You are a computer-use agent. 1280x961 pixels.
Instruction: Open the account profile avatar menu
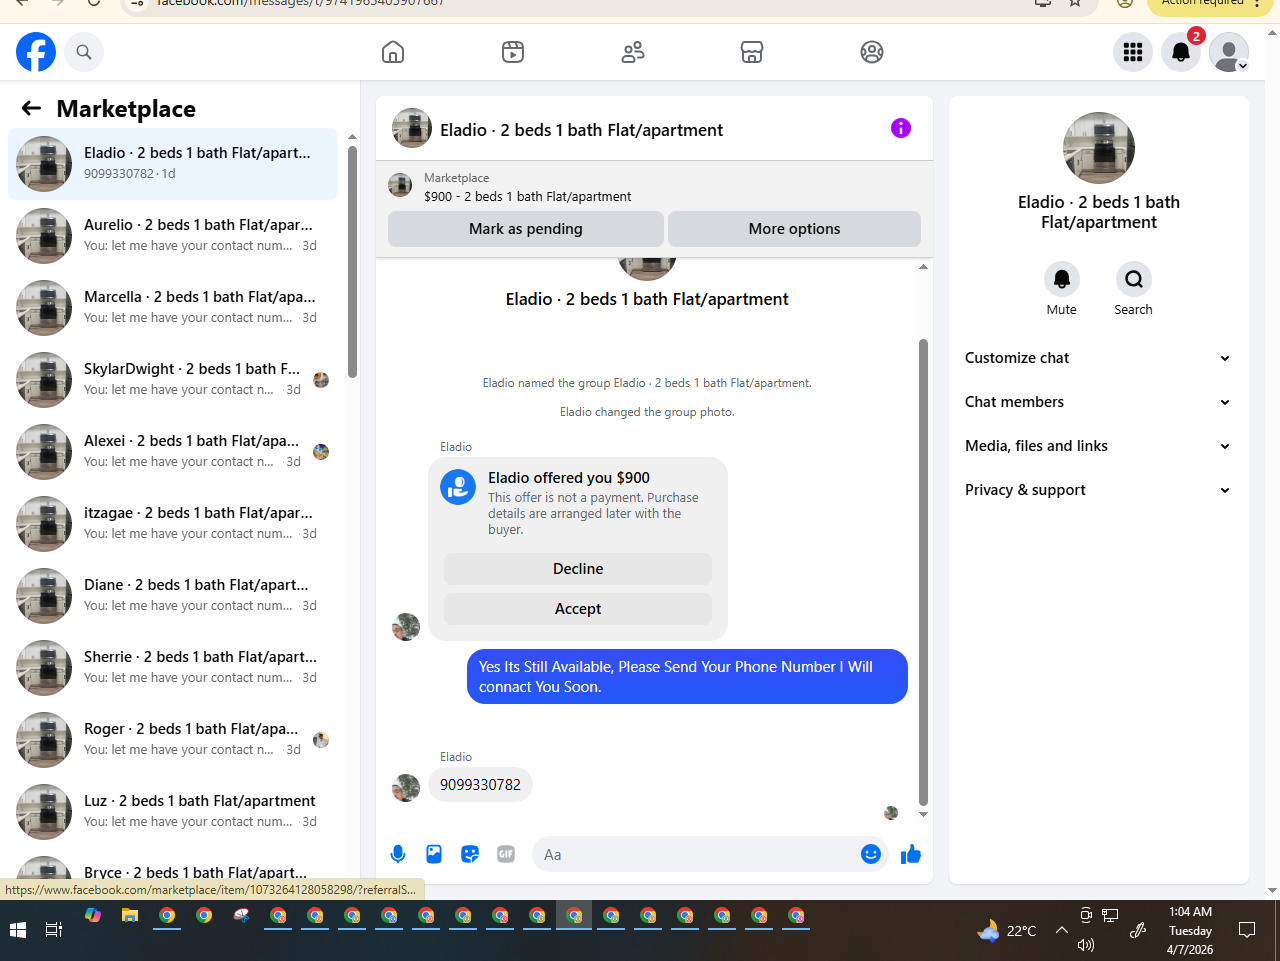(x=1229, y=52)
